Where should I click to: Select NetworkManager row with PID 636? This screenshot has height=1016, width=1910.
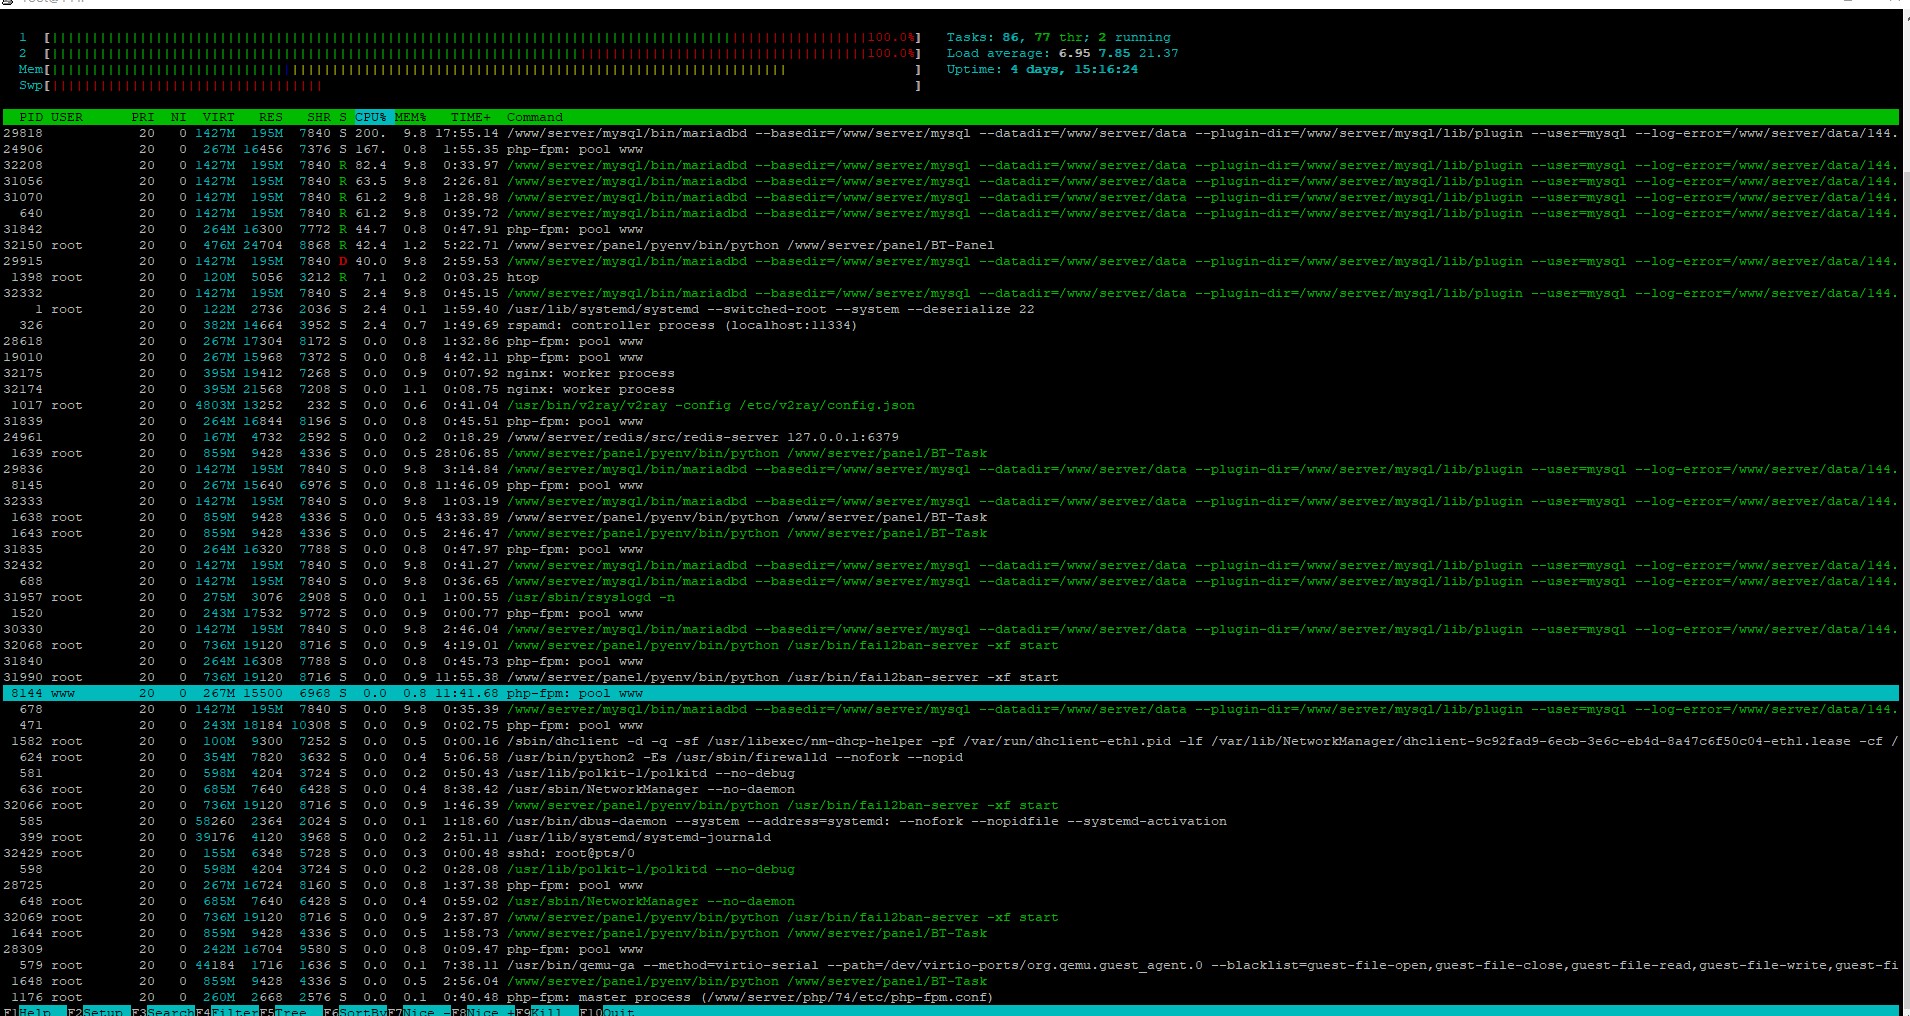(950, 789)
